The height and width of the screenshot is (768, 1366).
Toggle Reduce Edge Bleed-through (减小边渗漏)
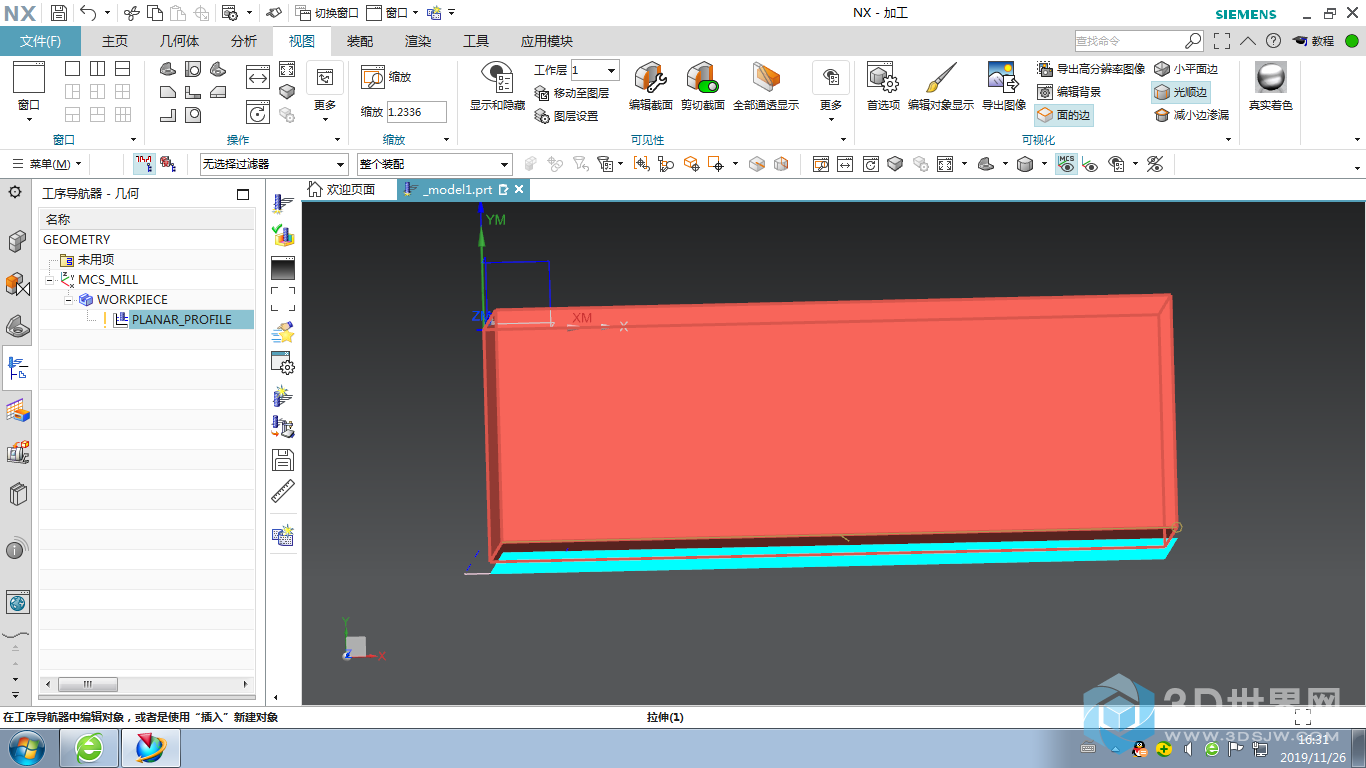coord(1191,115)
